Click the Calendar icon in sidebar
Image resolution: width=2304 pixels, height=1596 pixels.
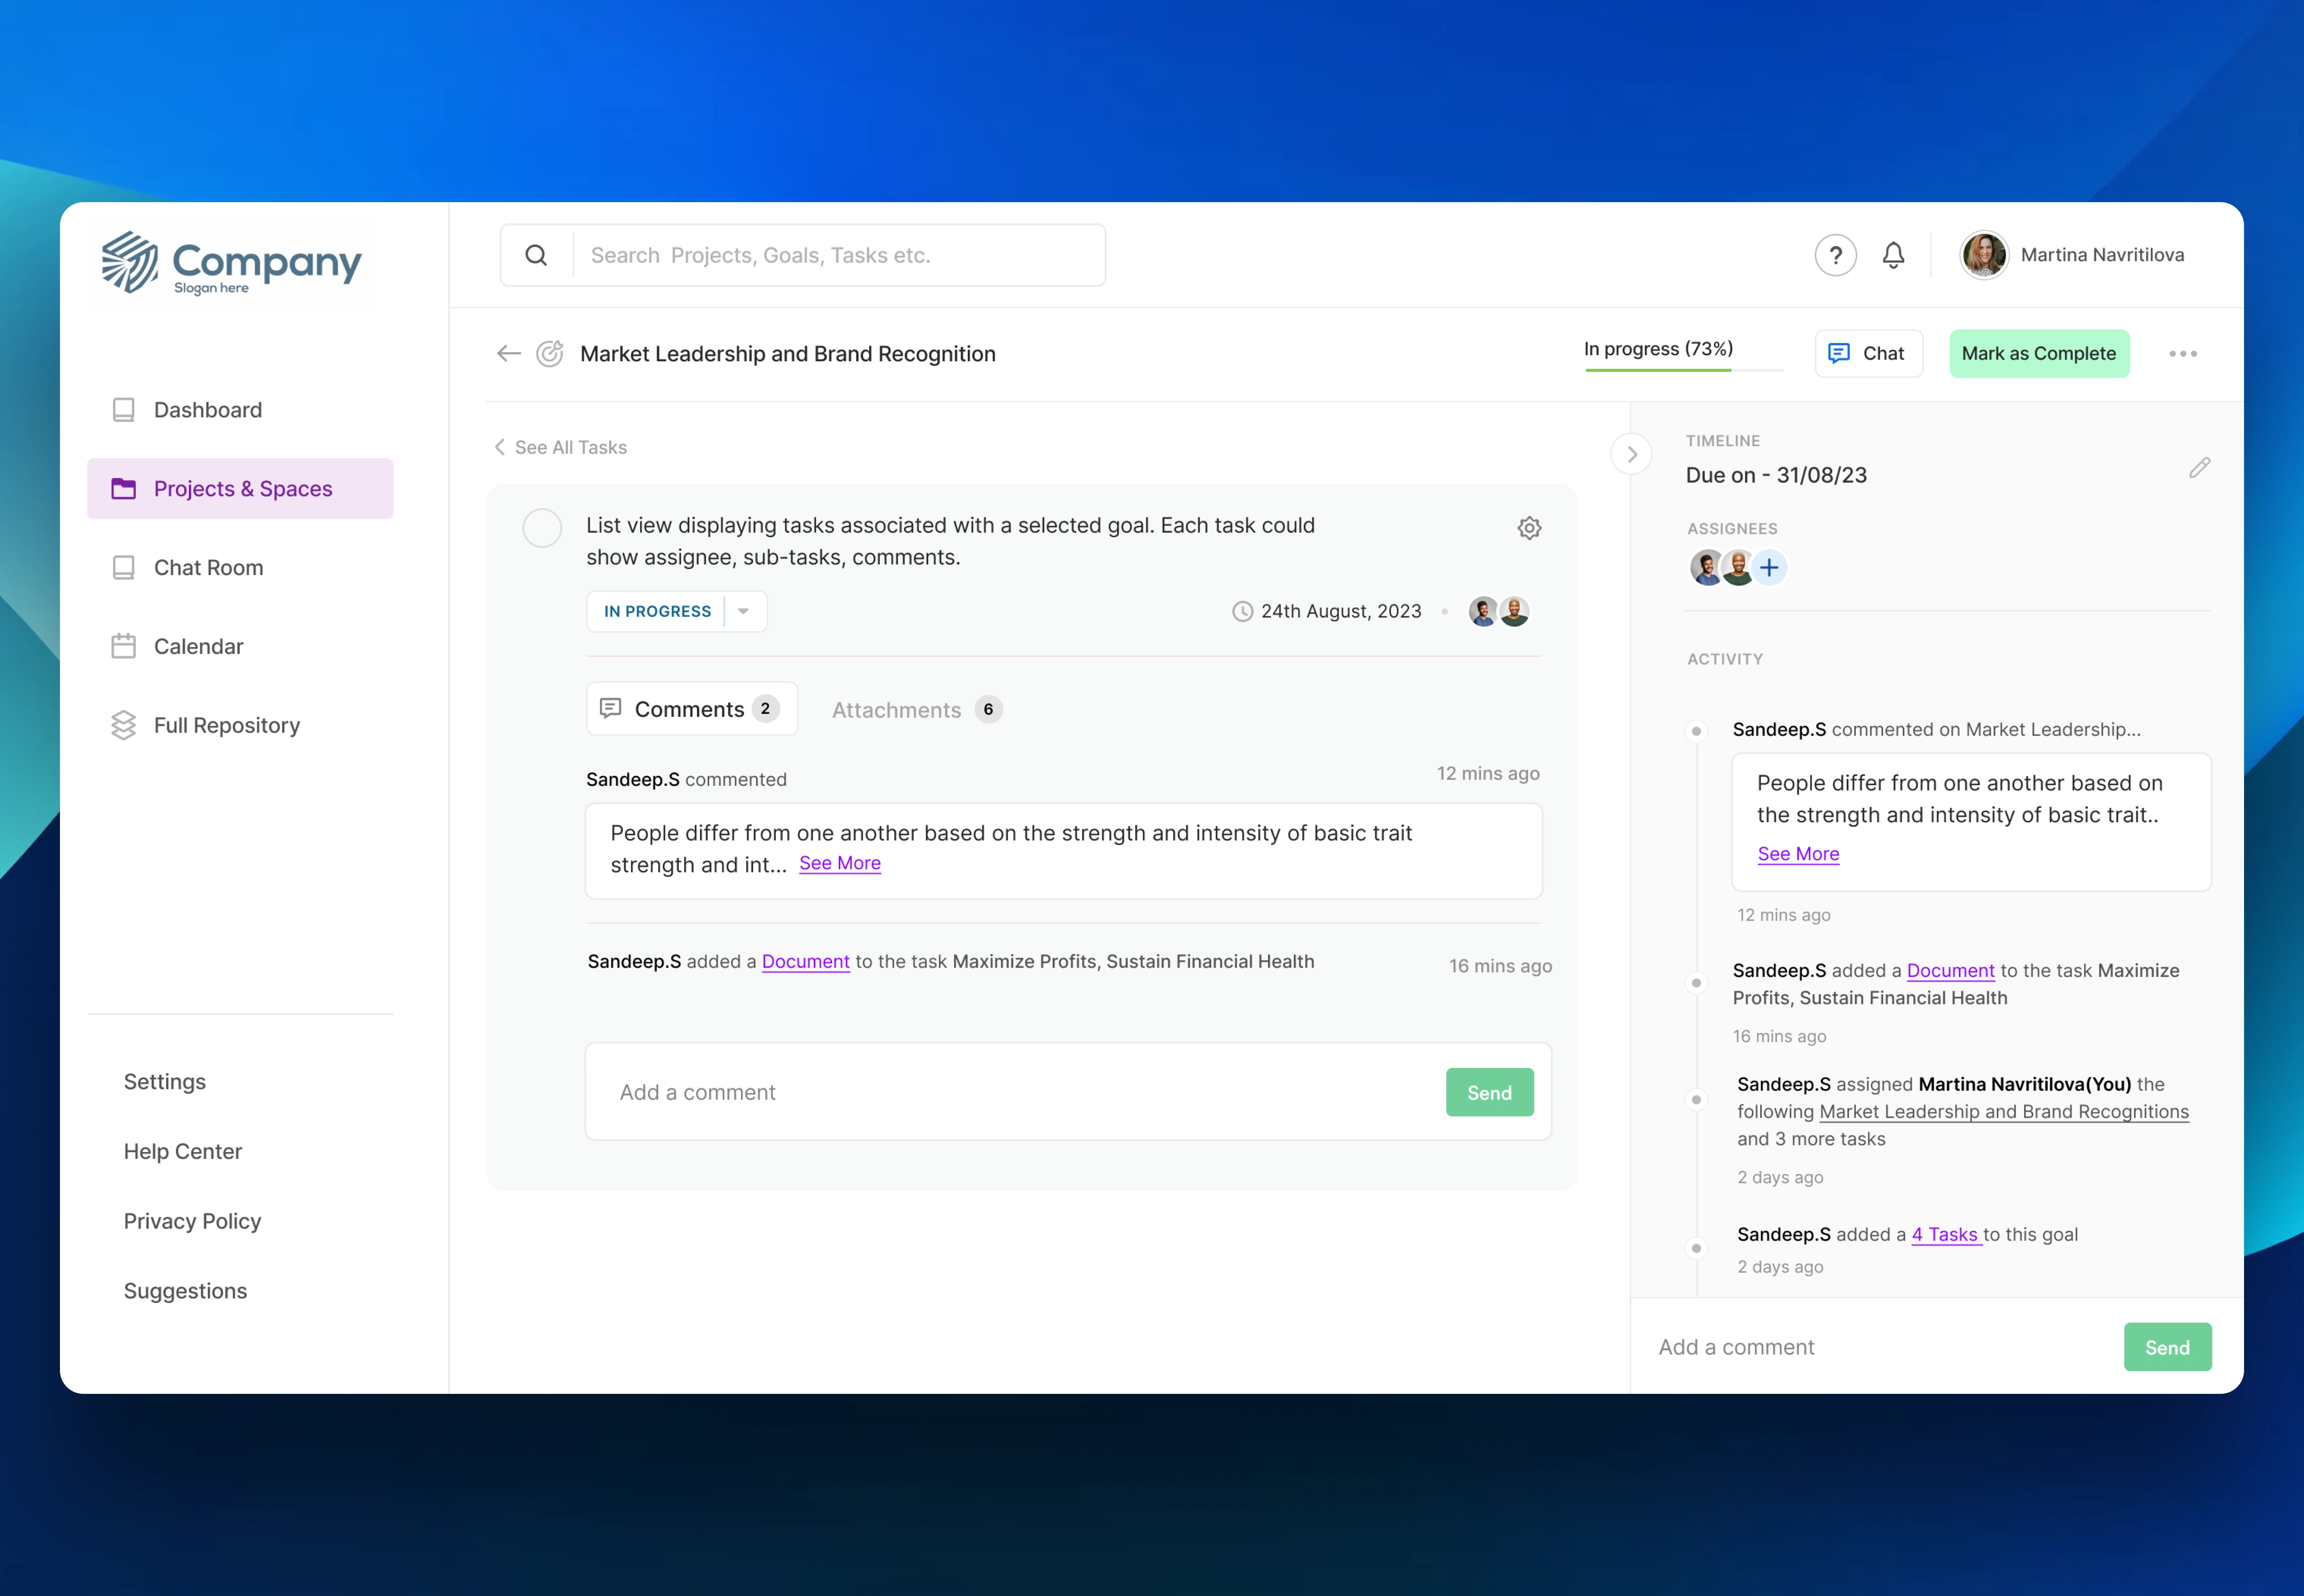coord(123,646)
